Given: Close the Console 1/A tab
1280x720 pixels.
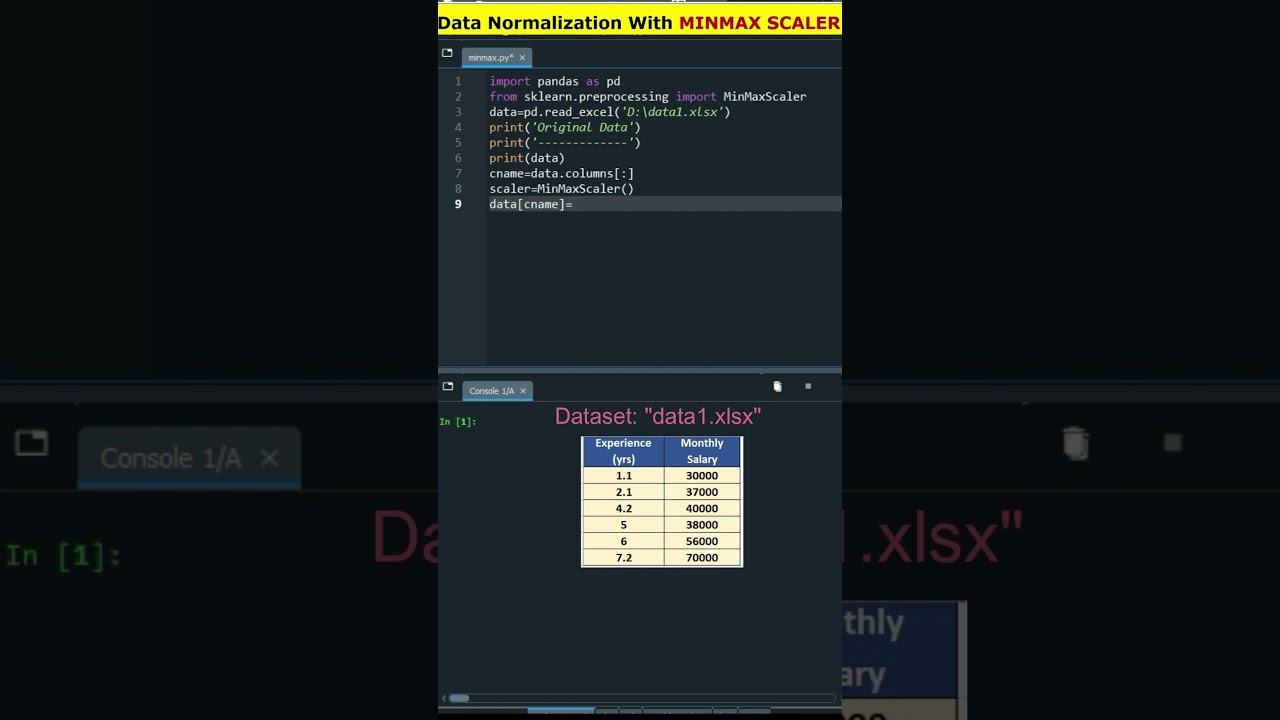Looking at the screenshot, I should pyautogui.click(x=522, y=391).
